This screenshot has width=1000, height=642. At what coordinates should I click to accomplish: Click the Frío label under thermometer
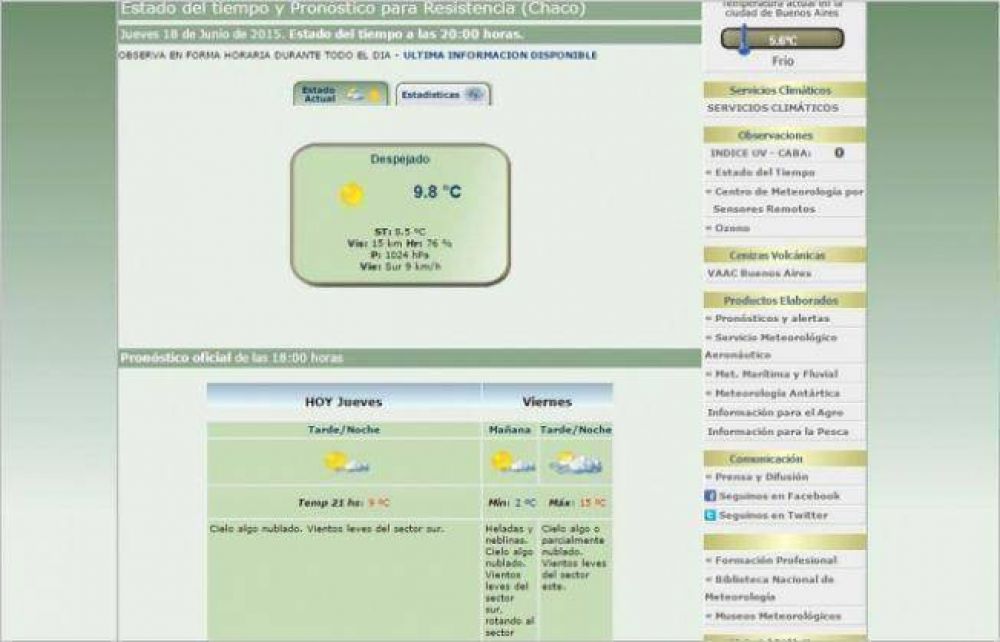point(783,61)
